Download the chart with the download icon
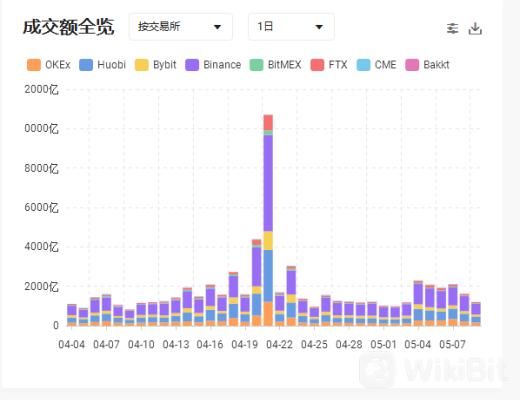 tap(475, 29)
